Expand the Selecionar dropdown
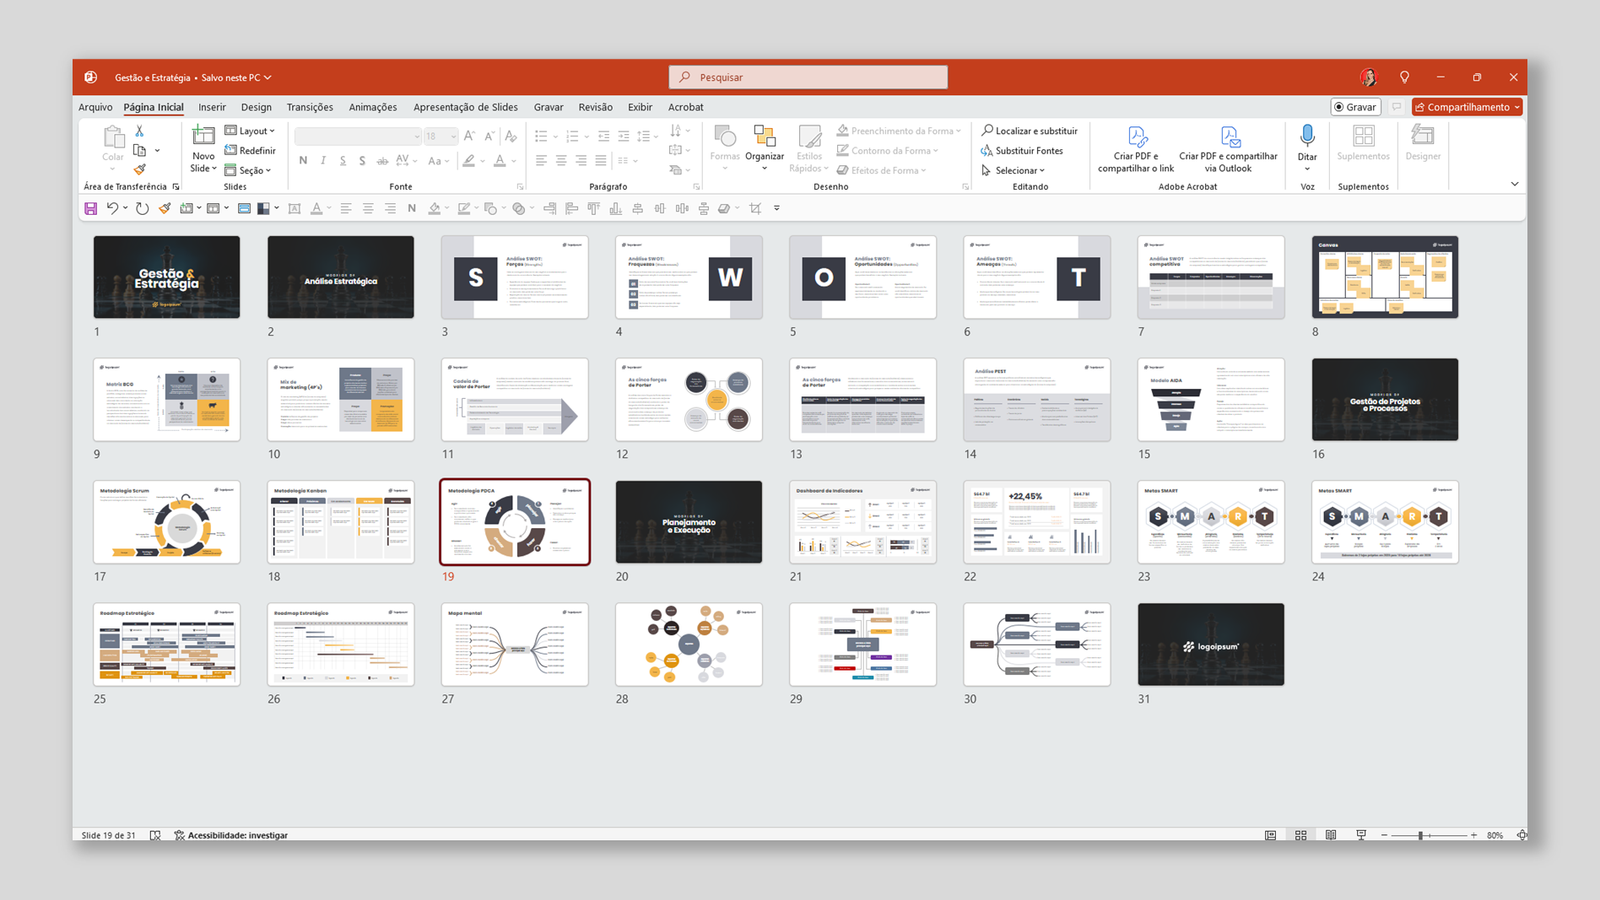Screen dimensions: 1600x900 click(1013, 171)
